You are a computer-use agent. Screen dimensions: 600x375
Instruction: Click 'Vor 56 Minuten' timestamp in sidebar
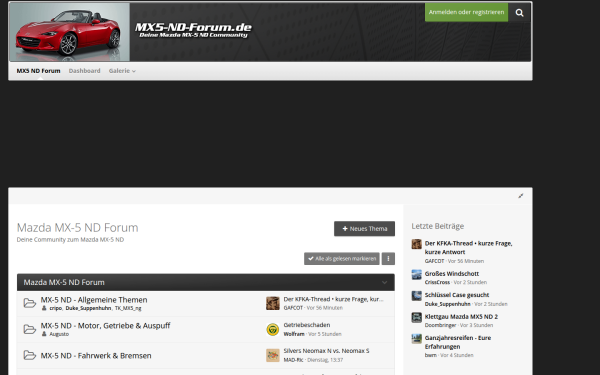click(x=466, y=261)
